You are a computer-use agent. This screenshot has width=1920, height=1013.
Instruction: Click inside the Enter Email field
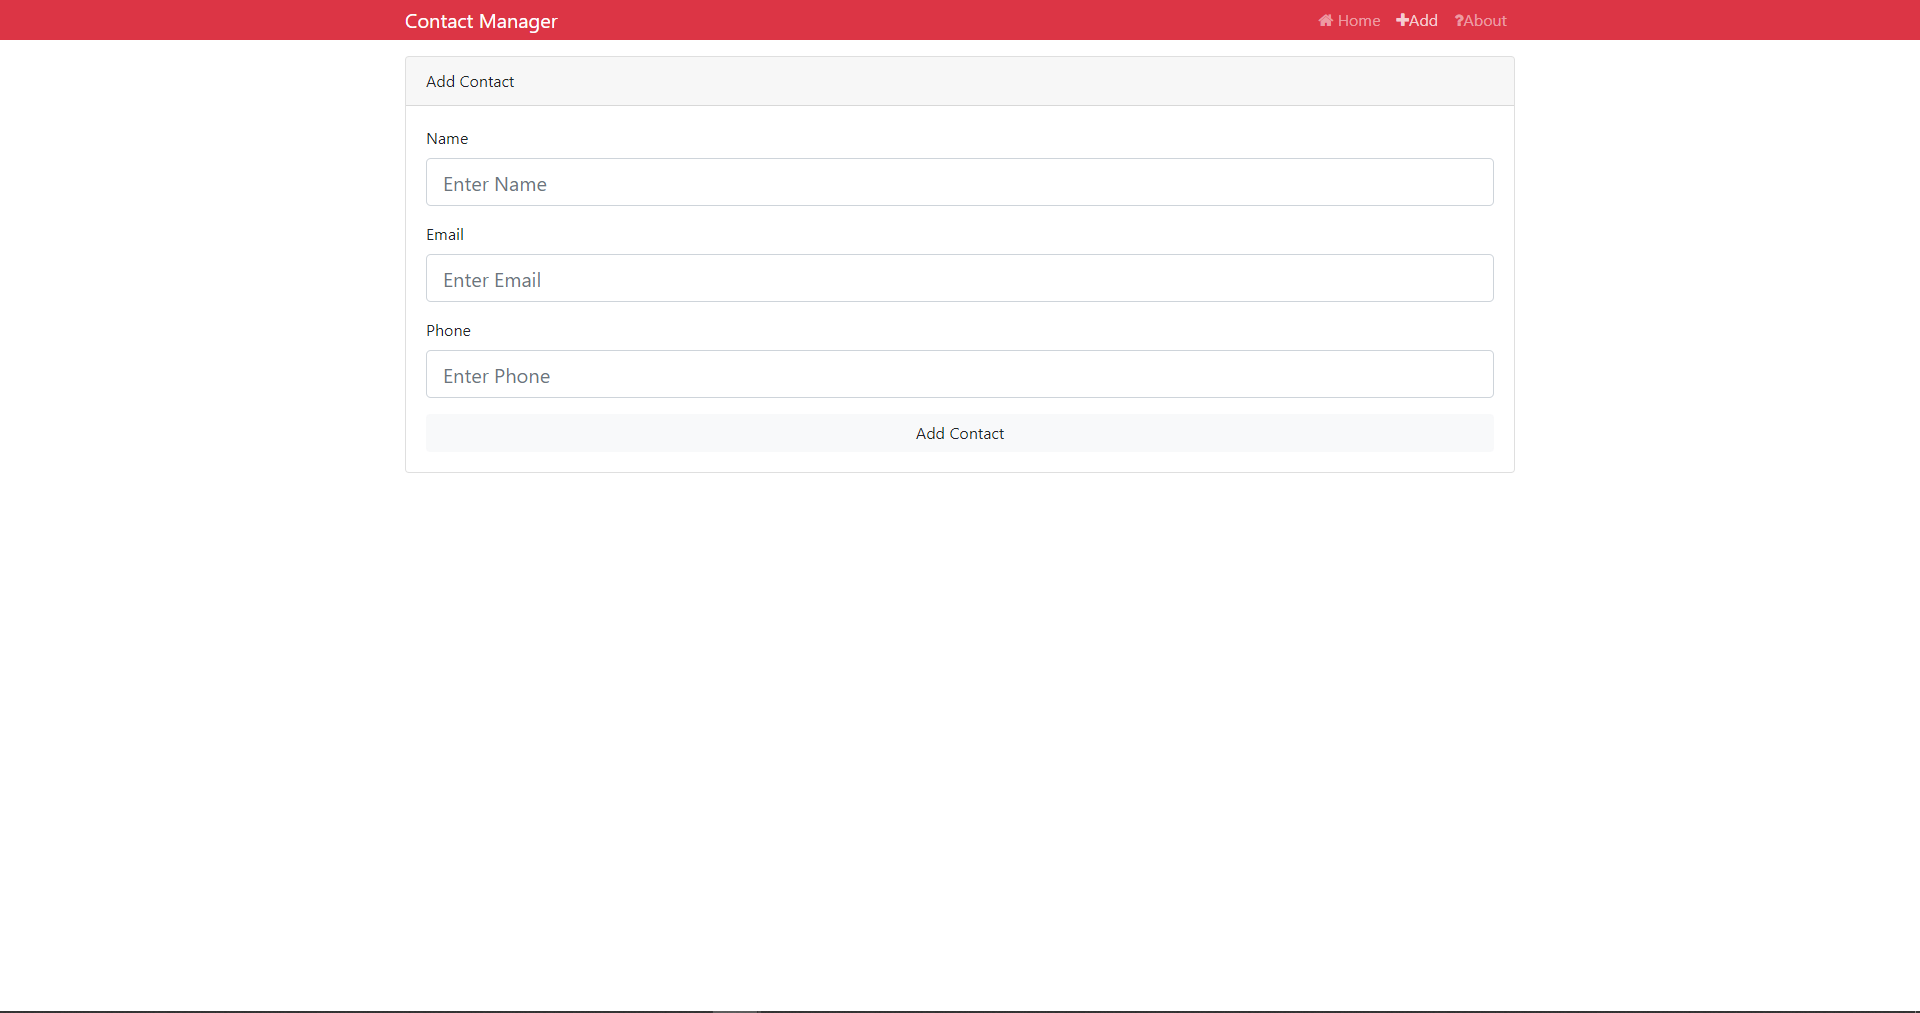coord(959,278)
